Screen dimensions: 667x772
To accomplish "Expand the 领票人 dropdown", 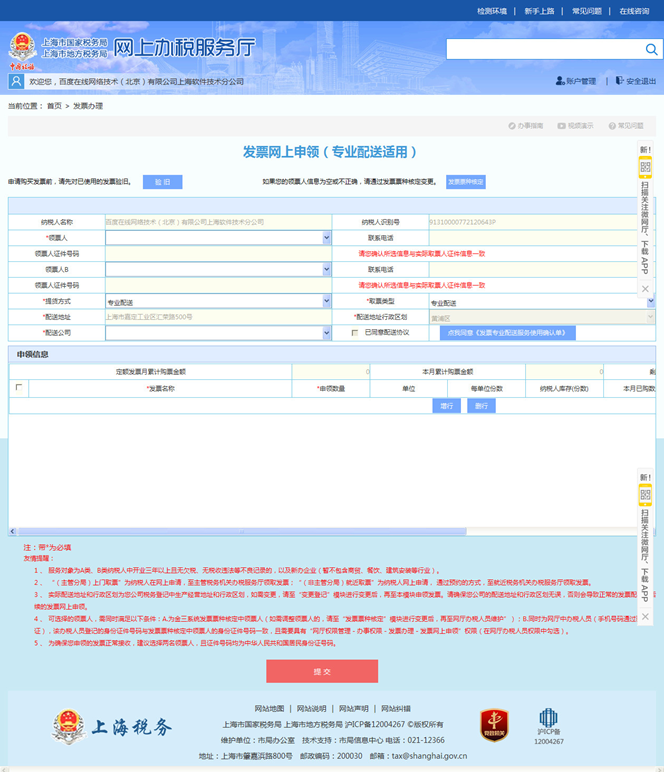I will (x=326, y=238).
